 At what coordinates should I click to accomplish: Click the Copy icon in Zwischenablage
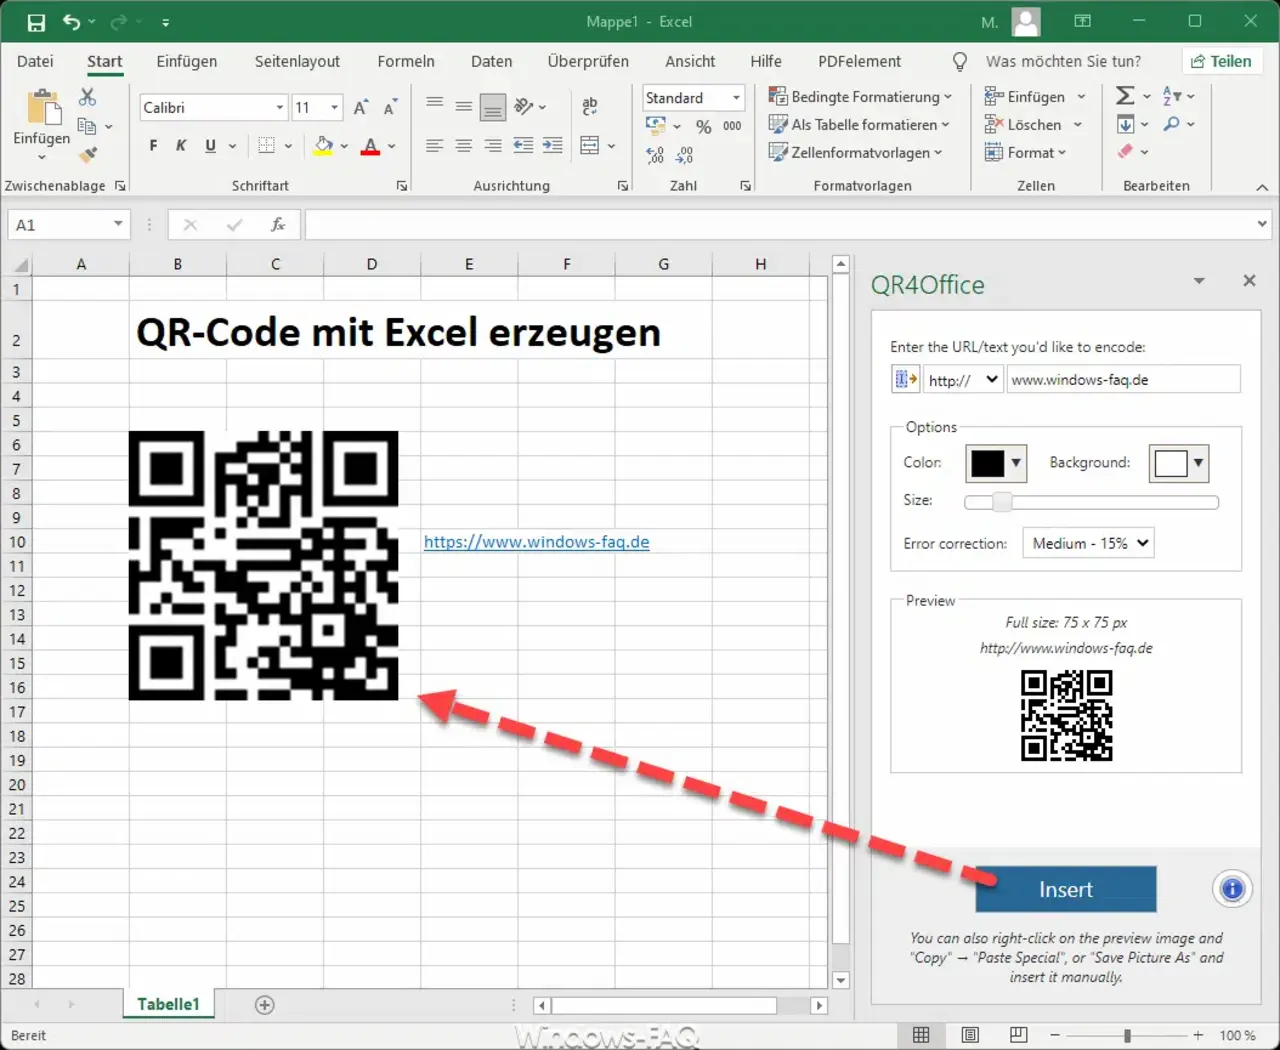pyautogui.click(x=87, y=126)
